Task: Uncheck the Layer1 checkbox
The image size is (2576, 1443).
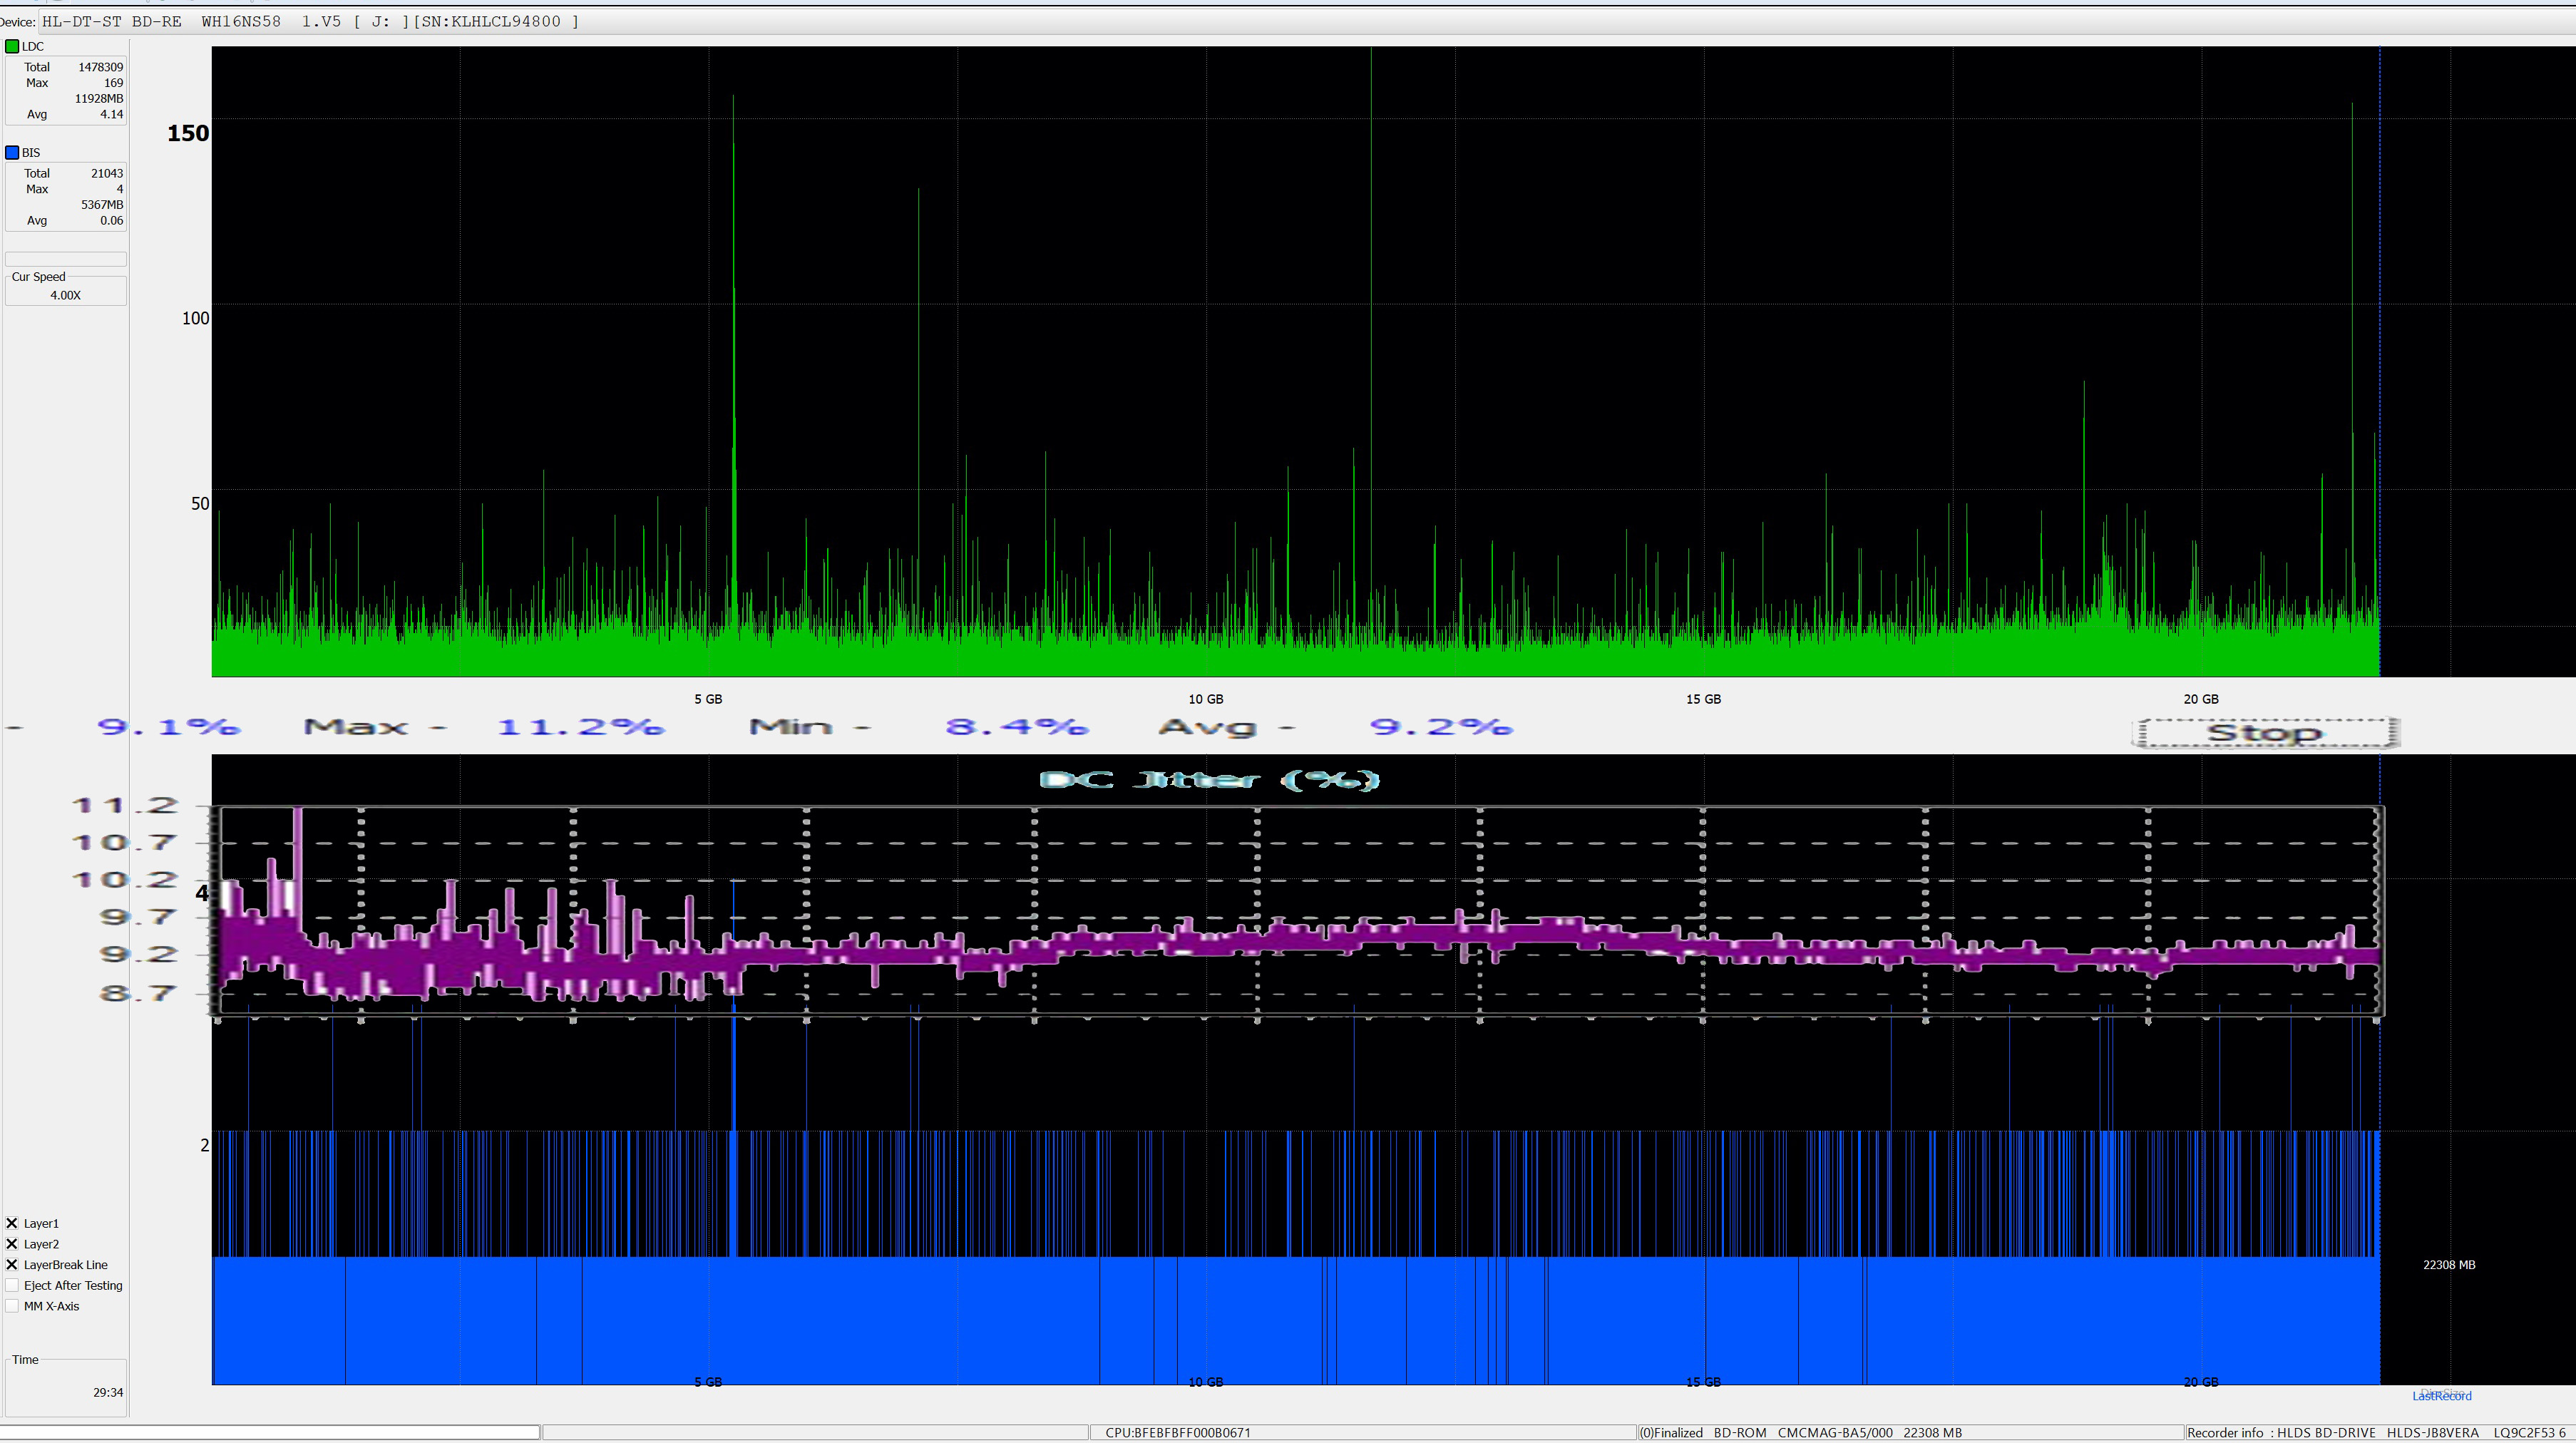Action: point(12,1223)
